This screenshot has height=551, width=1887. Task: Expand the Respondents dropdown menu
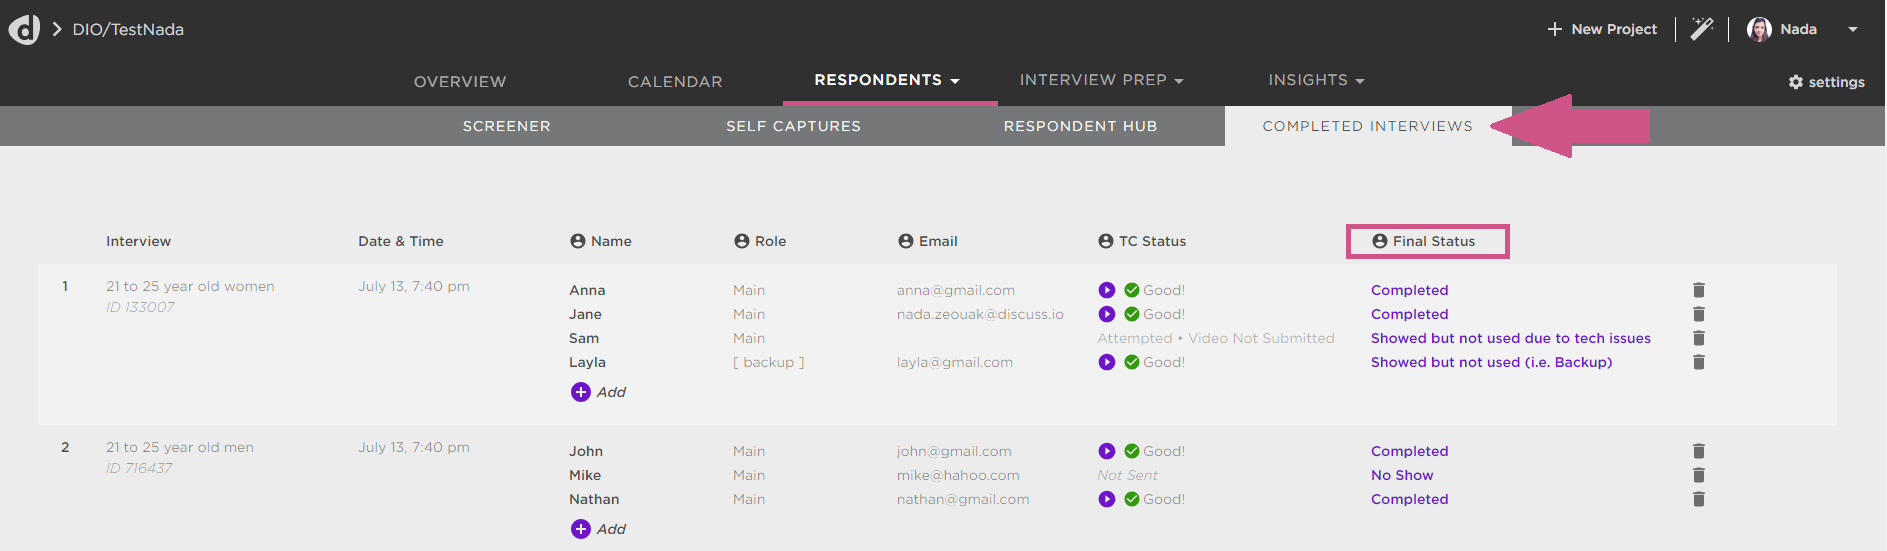(x=887, y=80)
